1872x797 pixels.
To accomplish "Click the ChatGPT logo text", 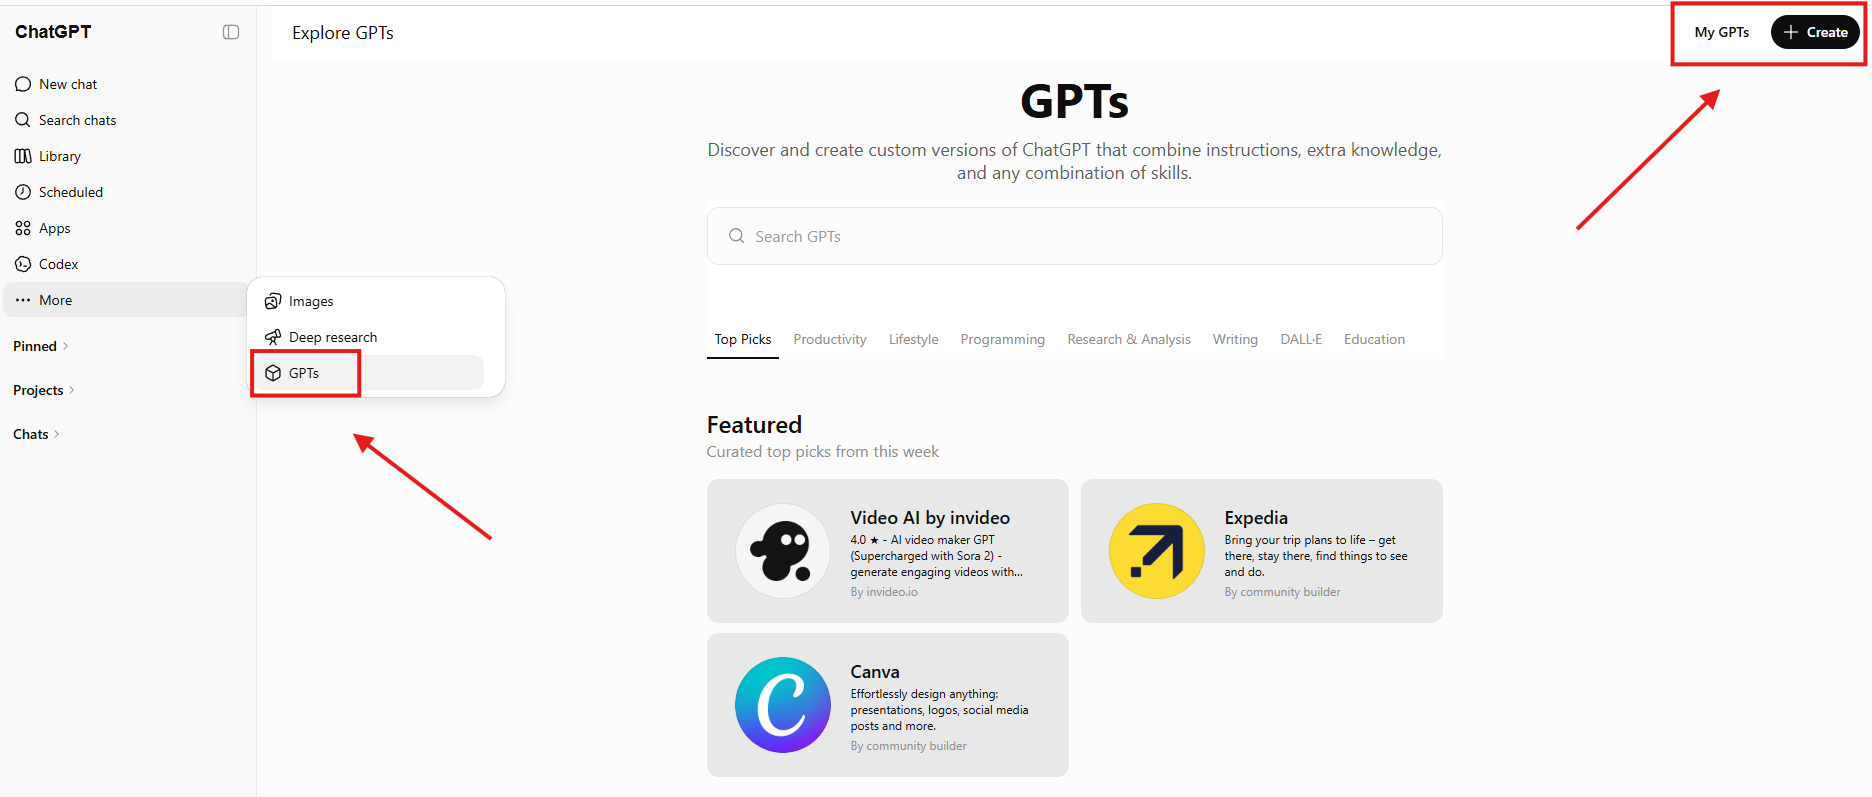I will coord(53,32).
